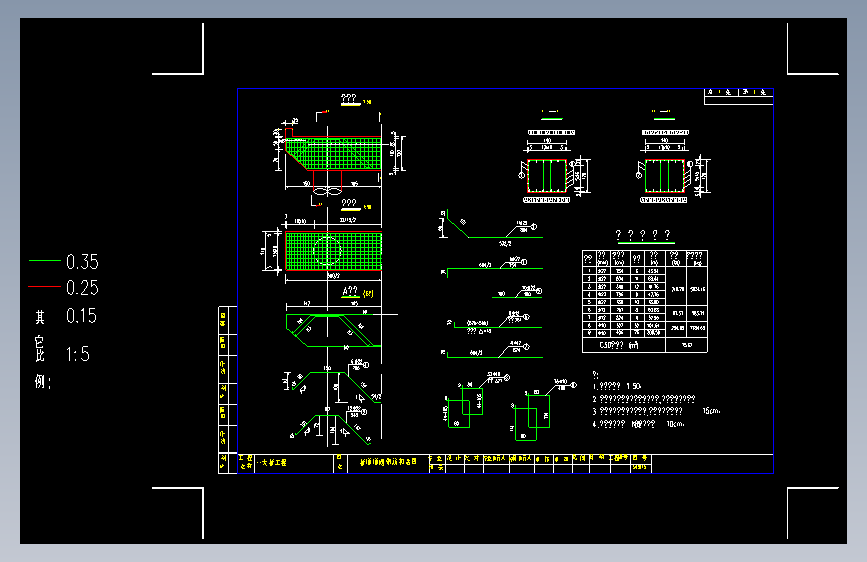The width and height of the screenshot is (867, 562).
Task: Click note line 1 with "1:50"
Action: (617, 386)
